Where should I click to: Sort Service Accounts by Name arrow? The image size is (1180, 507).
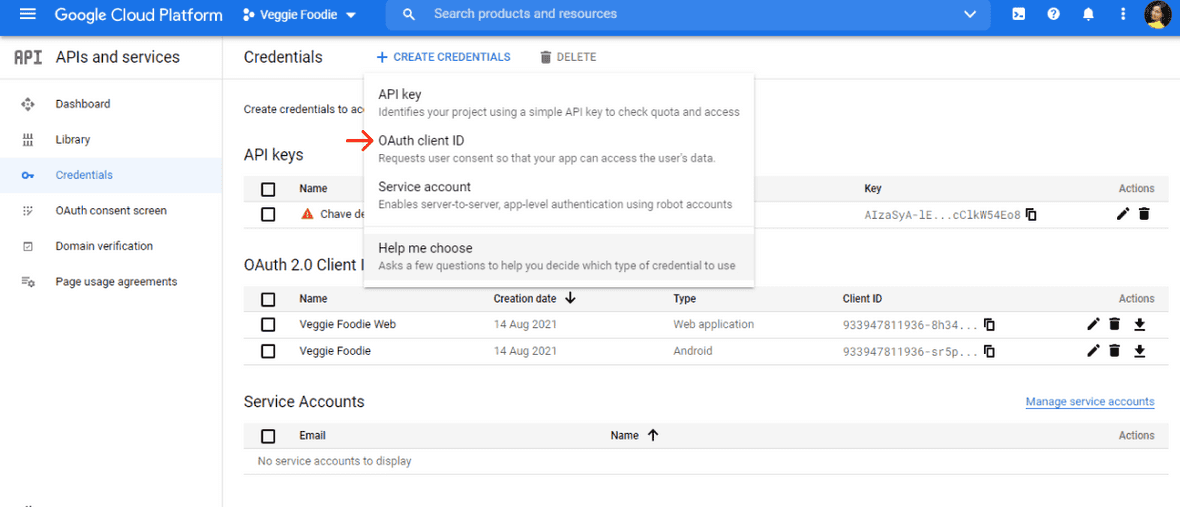pyautogui.click(x=652, y=435)
